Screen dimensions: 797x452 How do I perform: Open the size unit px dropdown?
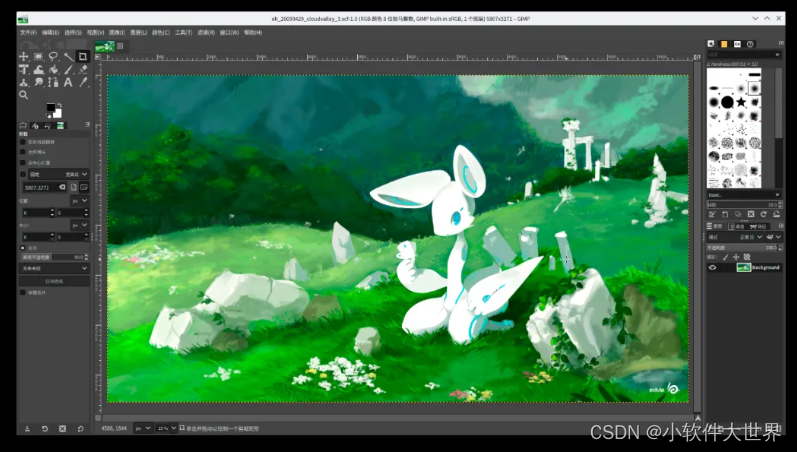tap(79, 225)
